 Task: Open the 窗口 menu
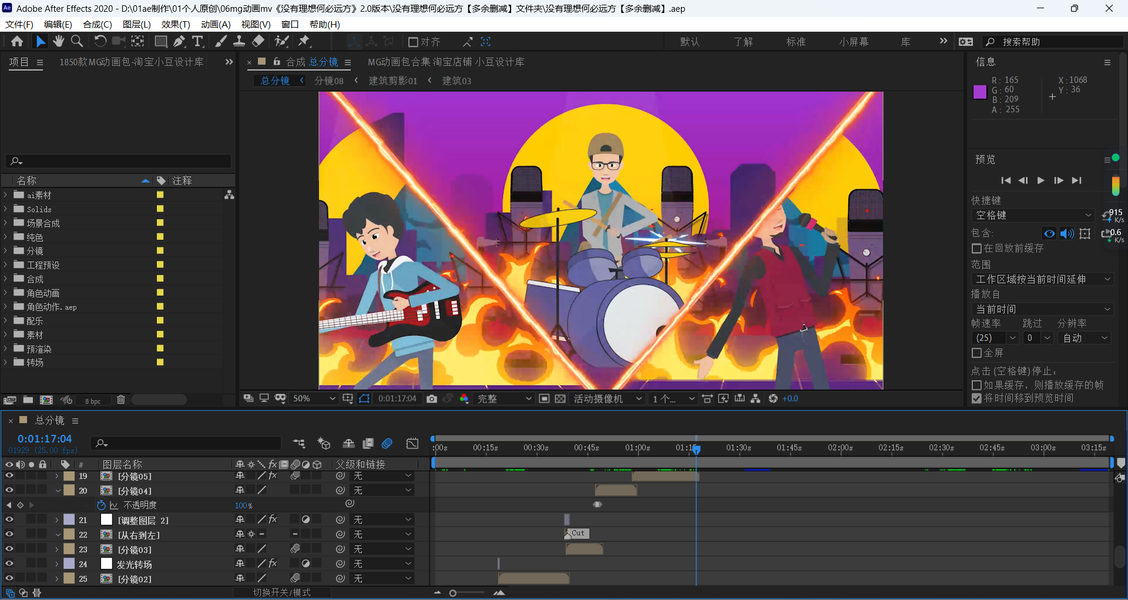(x=290, y=24)
